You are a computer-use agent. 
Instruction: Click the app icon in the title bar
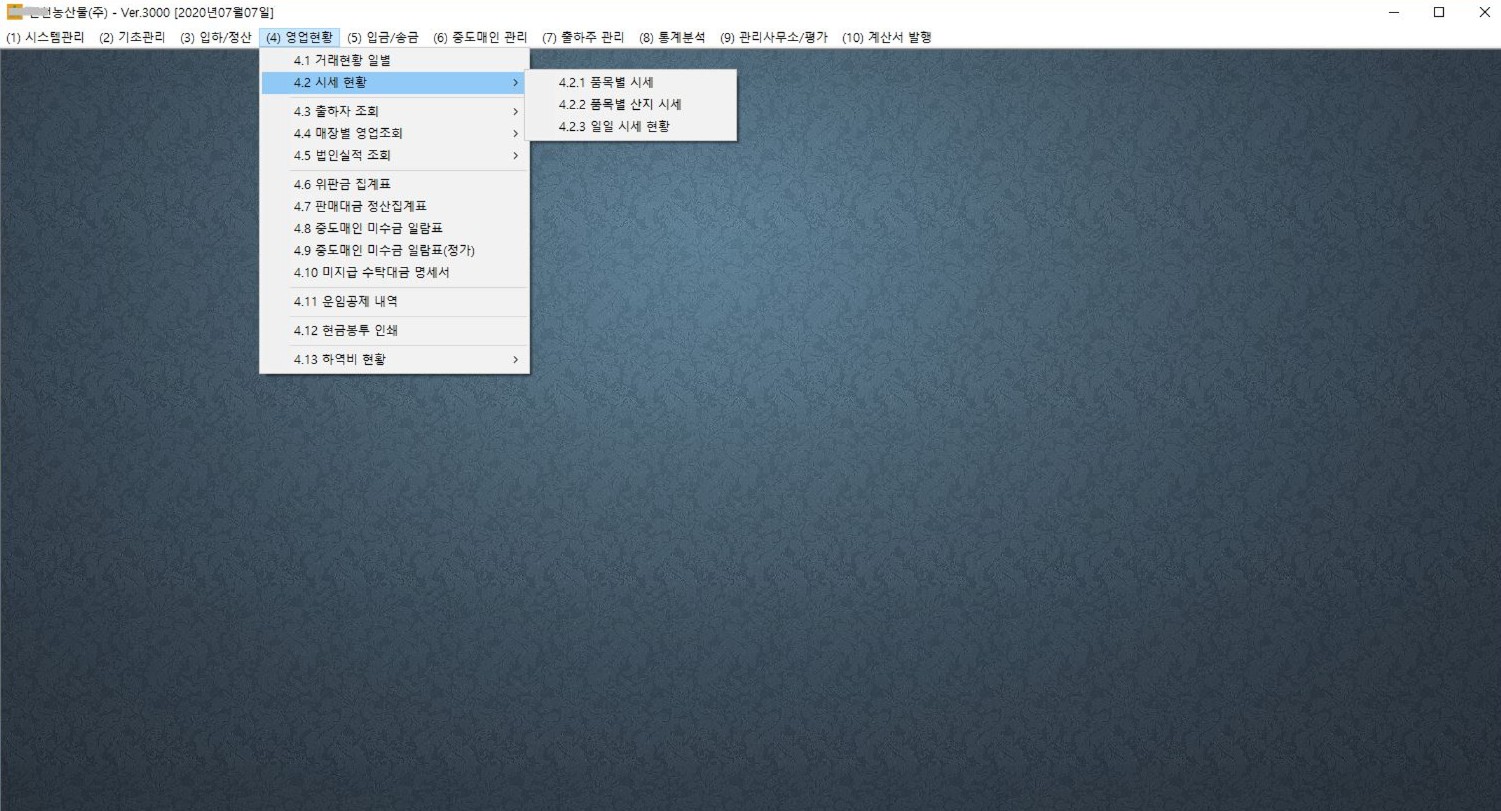tap(13, 12)
